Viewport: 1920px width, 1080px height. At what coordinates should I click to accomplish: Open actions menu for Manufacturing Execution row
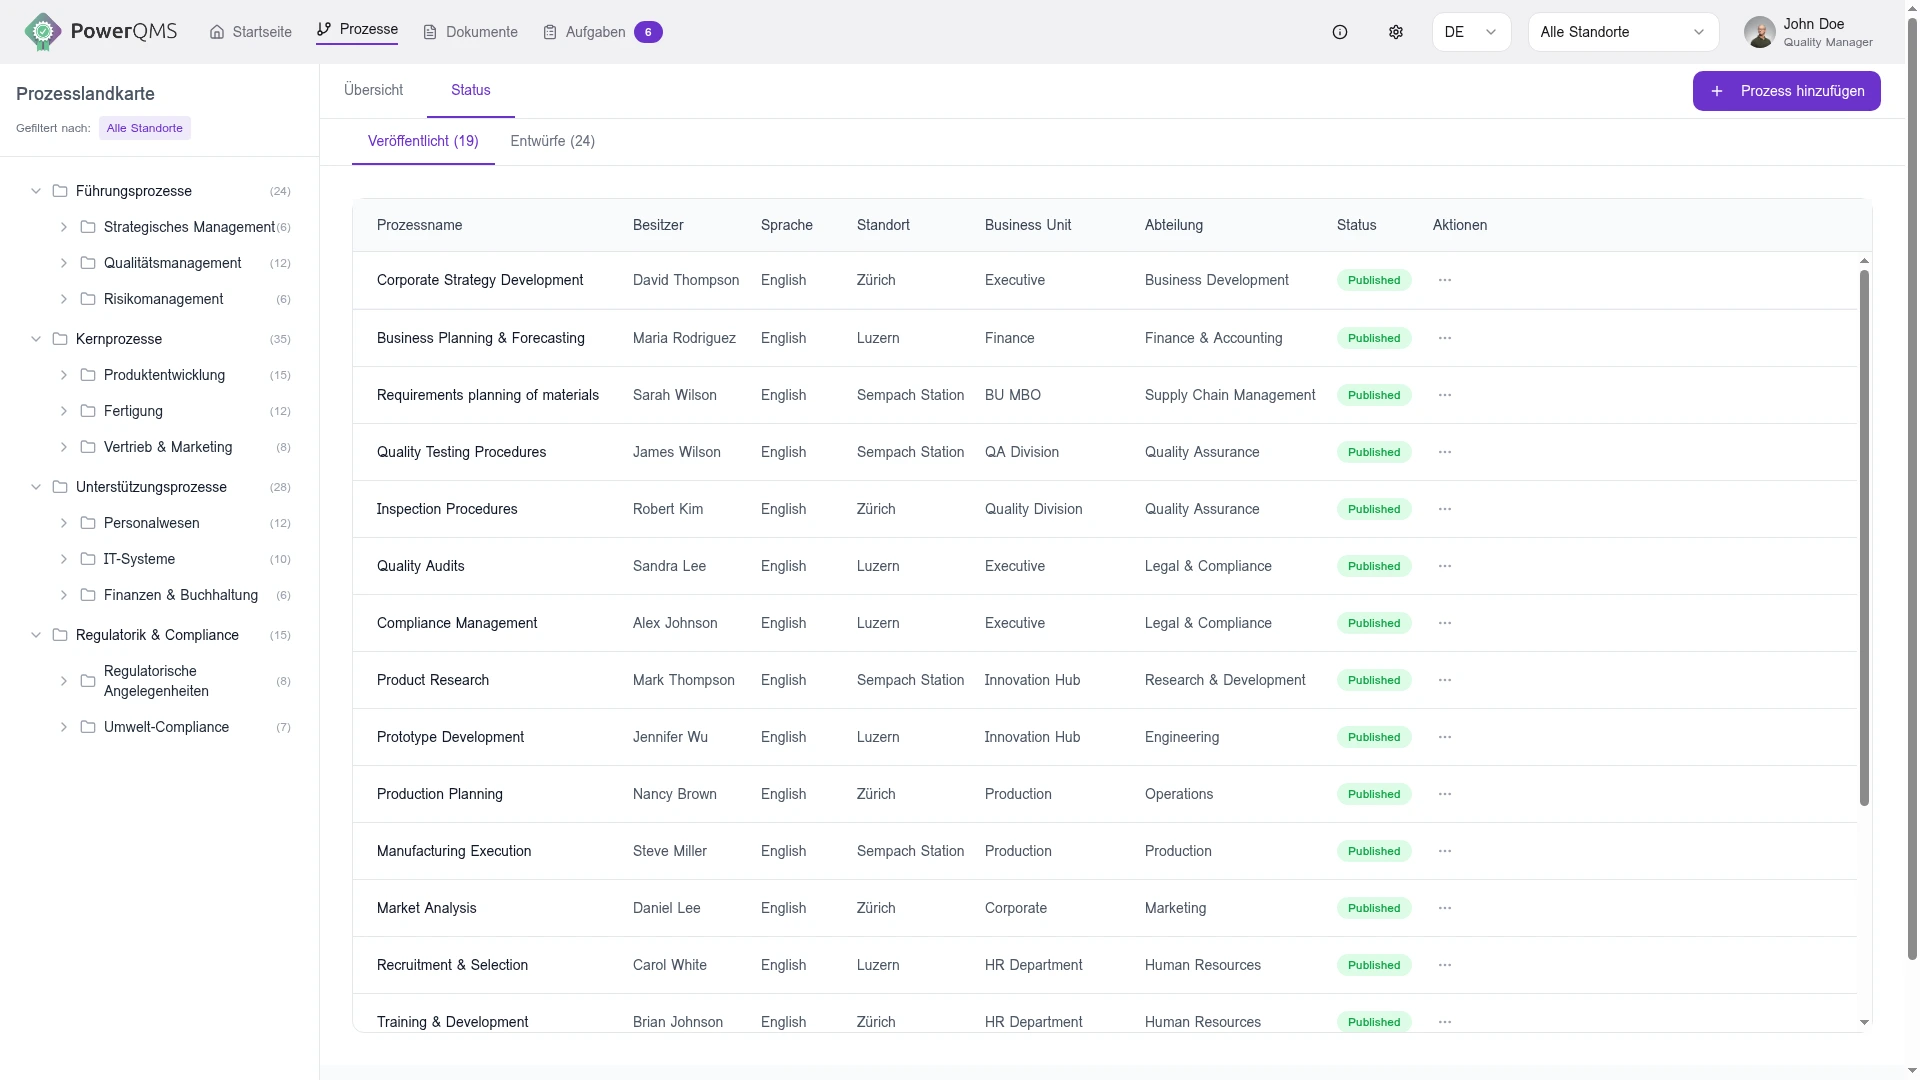point(1445,851)
